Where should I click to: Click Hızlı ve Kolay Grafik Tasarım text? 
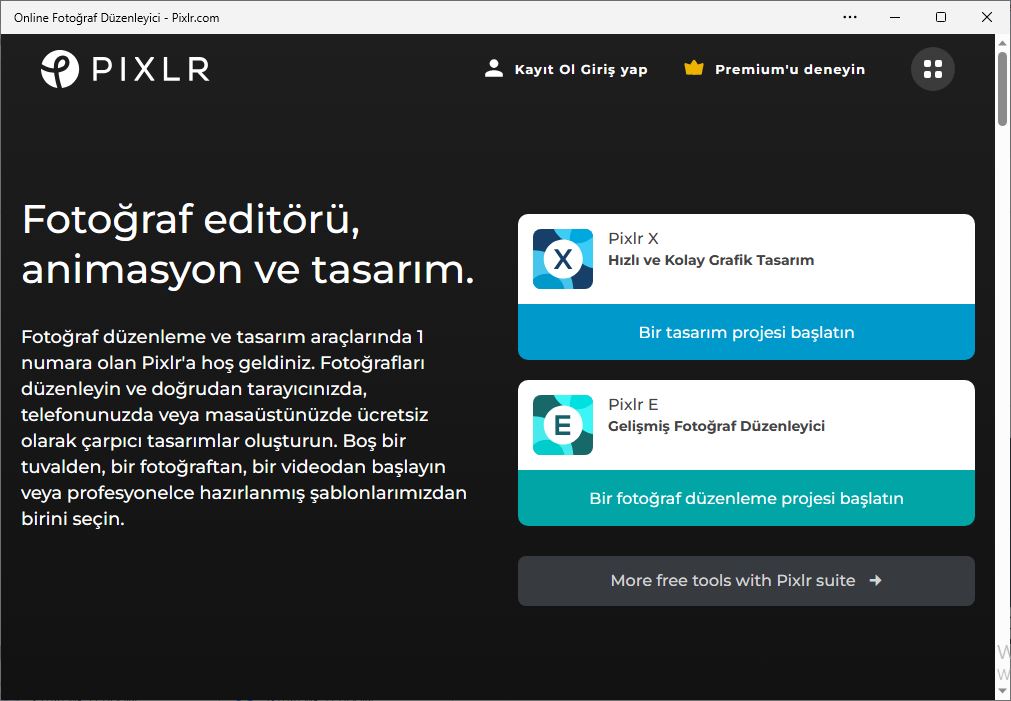[711, 261]
